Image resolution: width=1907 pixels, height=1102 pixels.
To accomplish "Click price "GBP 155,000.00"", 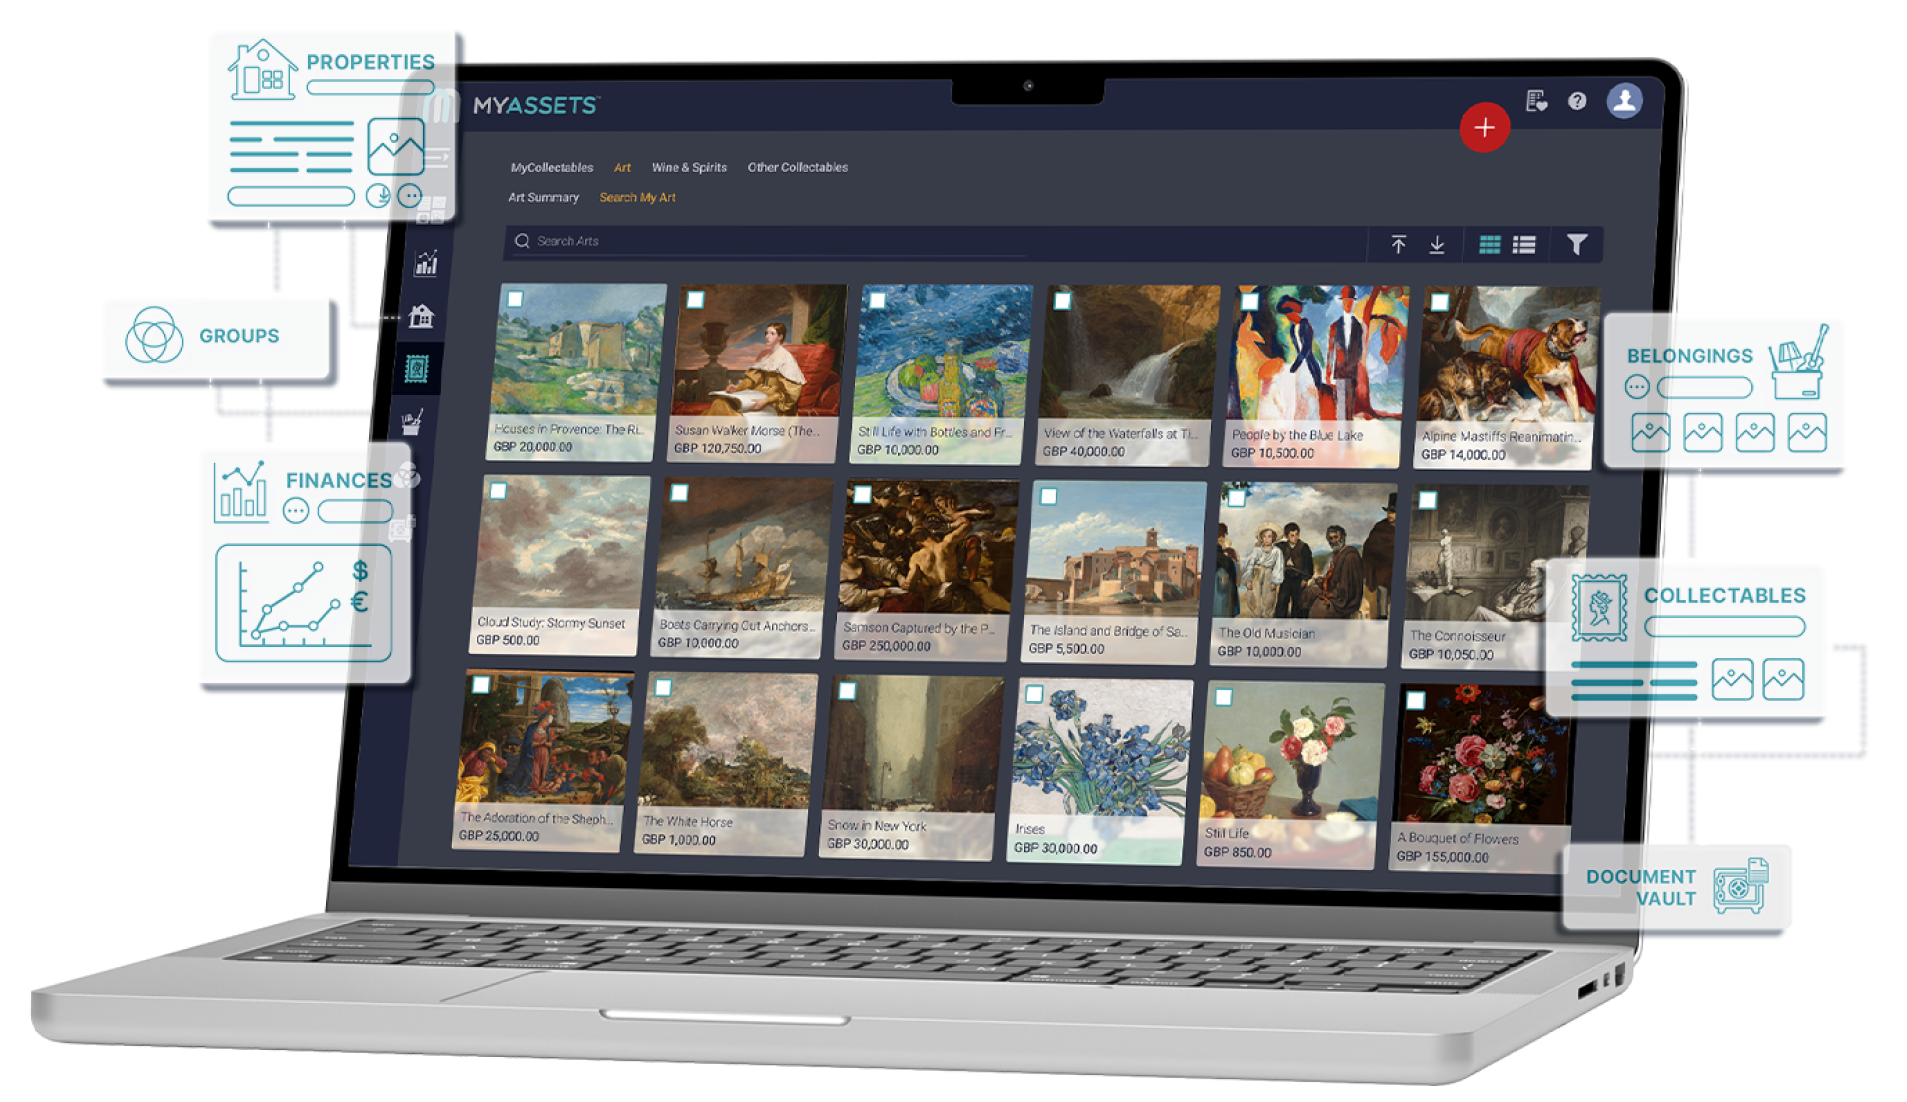I will (1442, 857).
